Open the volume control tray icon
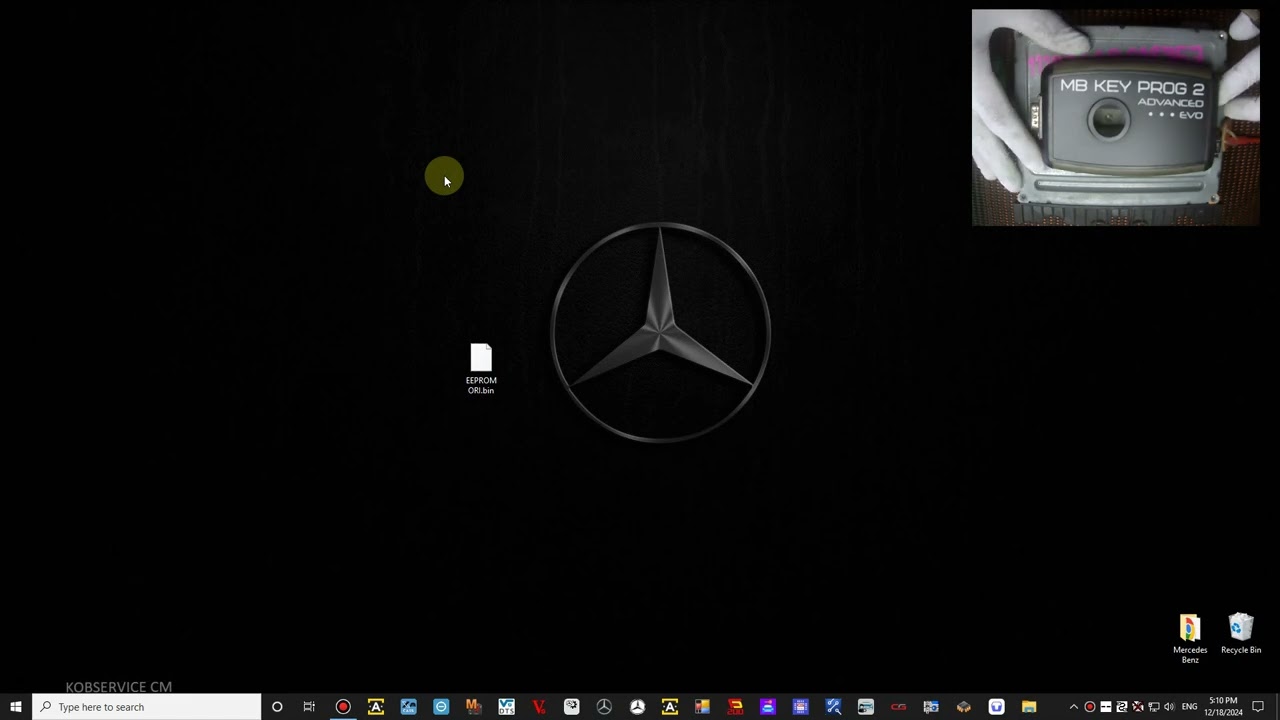Viewport: 1280px width, 720px height. pos(1169,707)
